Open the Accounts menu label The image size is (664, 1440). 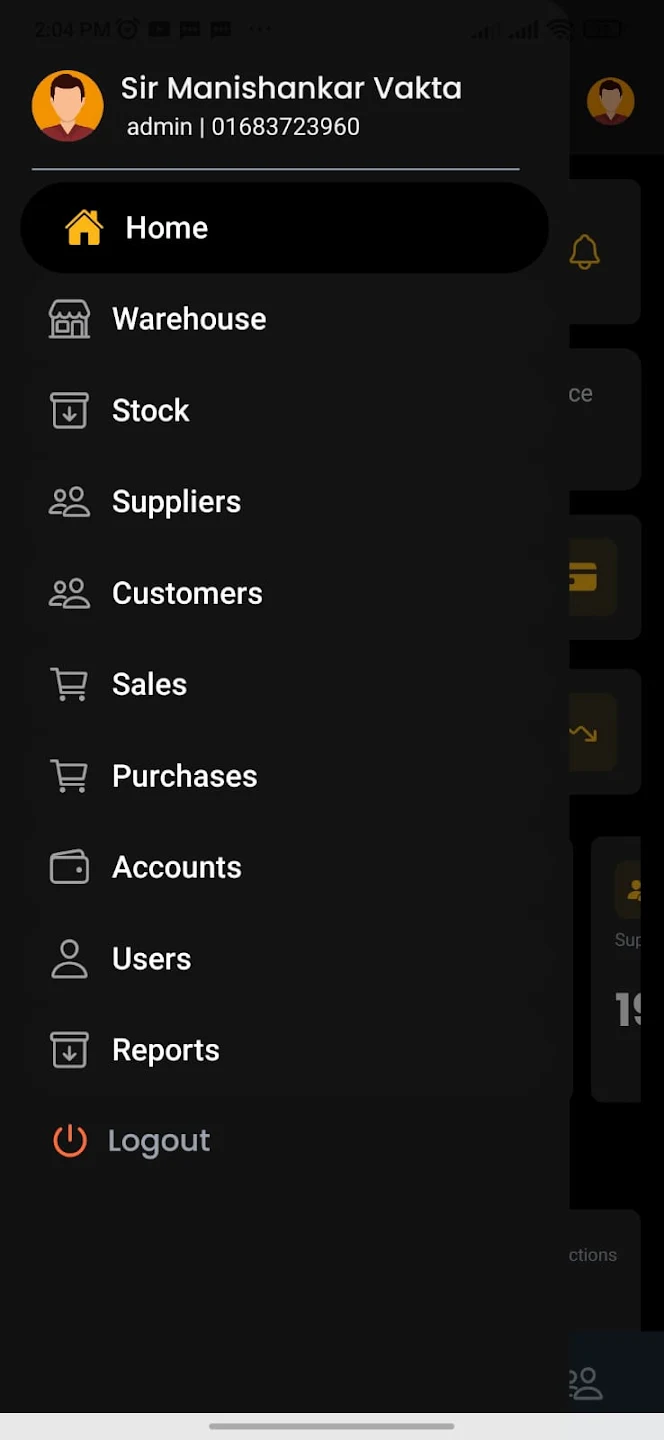pyautogui.click(x=177, y=867)
